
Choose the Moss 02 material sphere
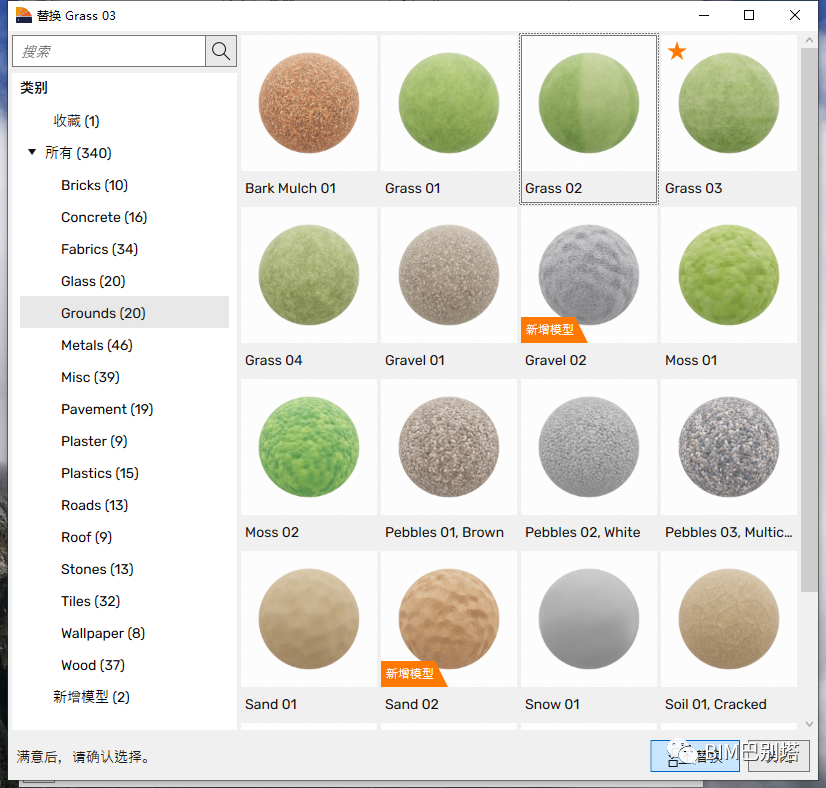click(309, 447)
